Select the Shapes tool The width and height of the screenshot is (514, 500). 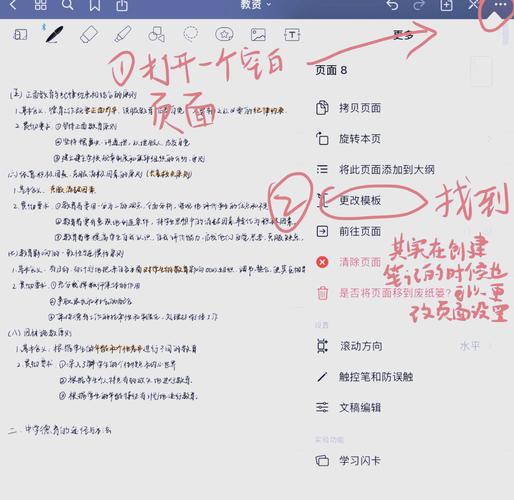pyautogui.click(x=156, y=34)
